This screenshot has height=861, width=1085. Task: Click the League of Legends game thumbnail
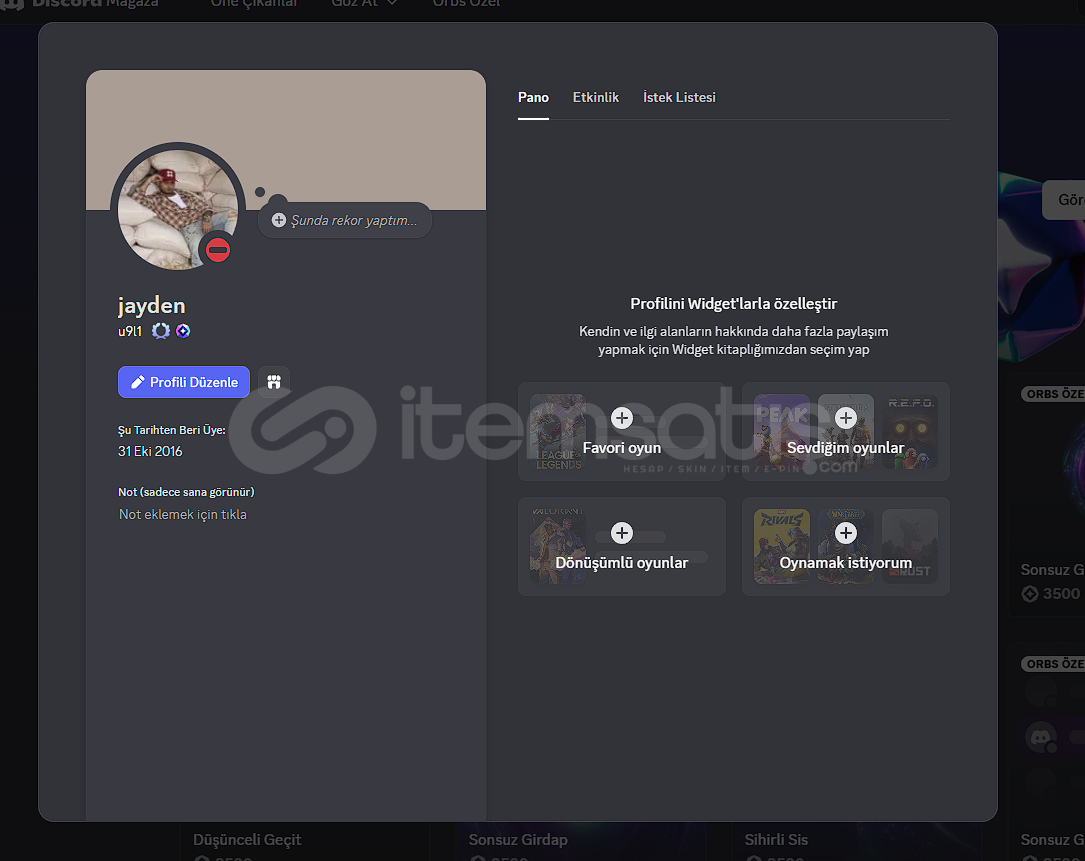click(558, 432)
